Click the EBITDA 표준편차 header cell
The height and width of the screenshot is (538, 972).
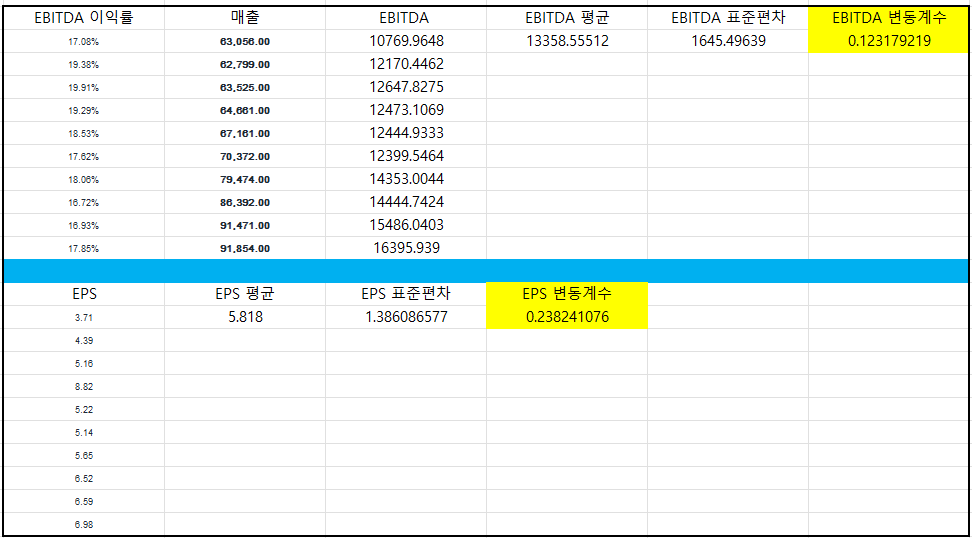pos(727,18)
